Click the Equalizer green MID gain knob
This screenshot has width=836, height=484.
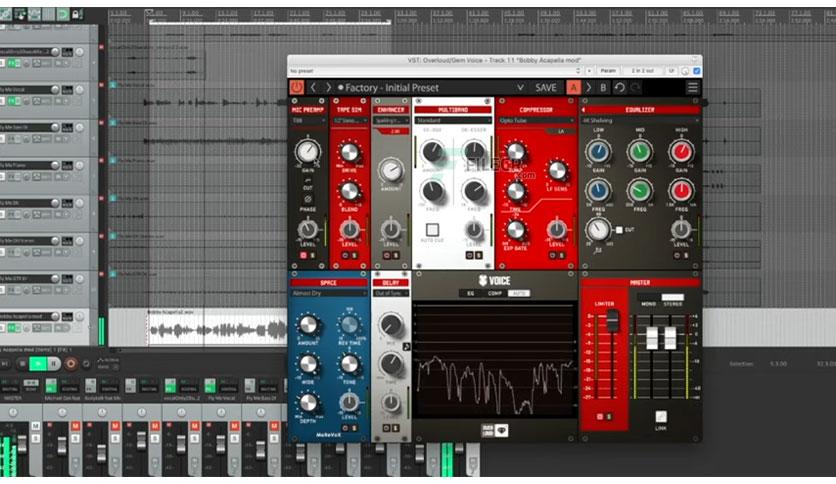point(640,151)
